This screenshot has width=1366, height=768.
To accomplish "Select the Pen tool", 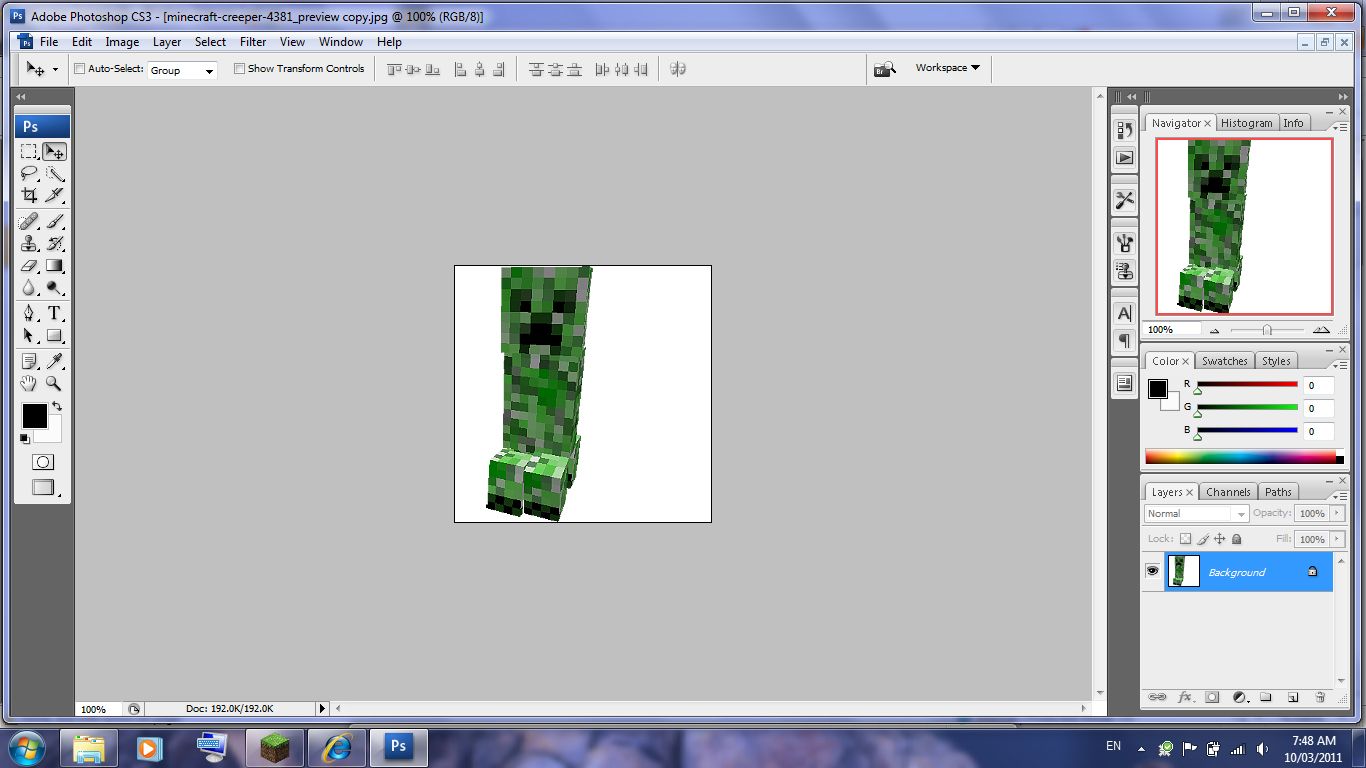I will [x=29, y=314].
